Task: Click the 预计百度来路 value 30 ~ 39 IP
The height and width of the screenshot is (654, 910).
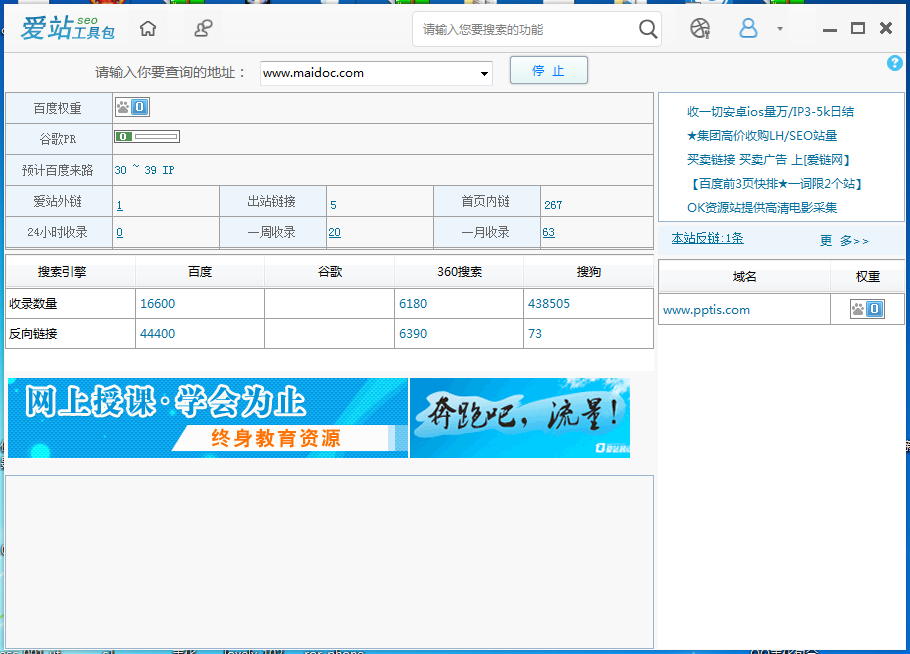Action: click(144, 170)
